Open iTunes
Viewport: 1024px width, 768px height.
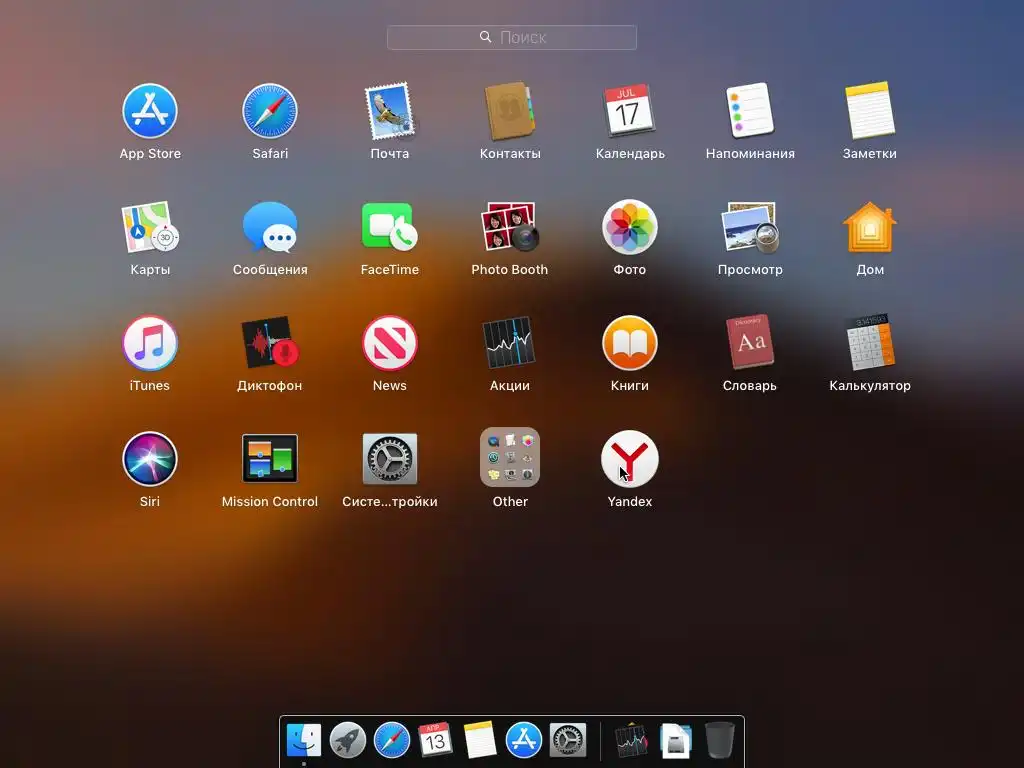150,343
